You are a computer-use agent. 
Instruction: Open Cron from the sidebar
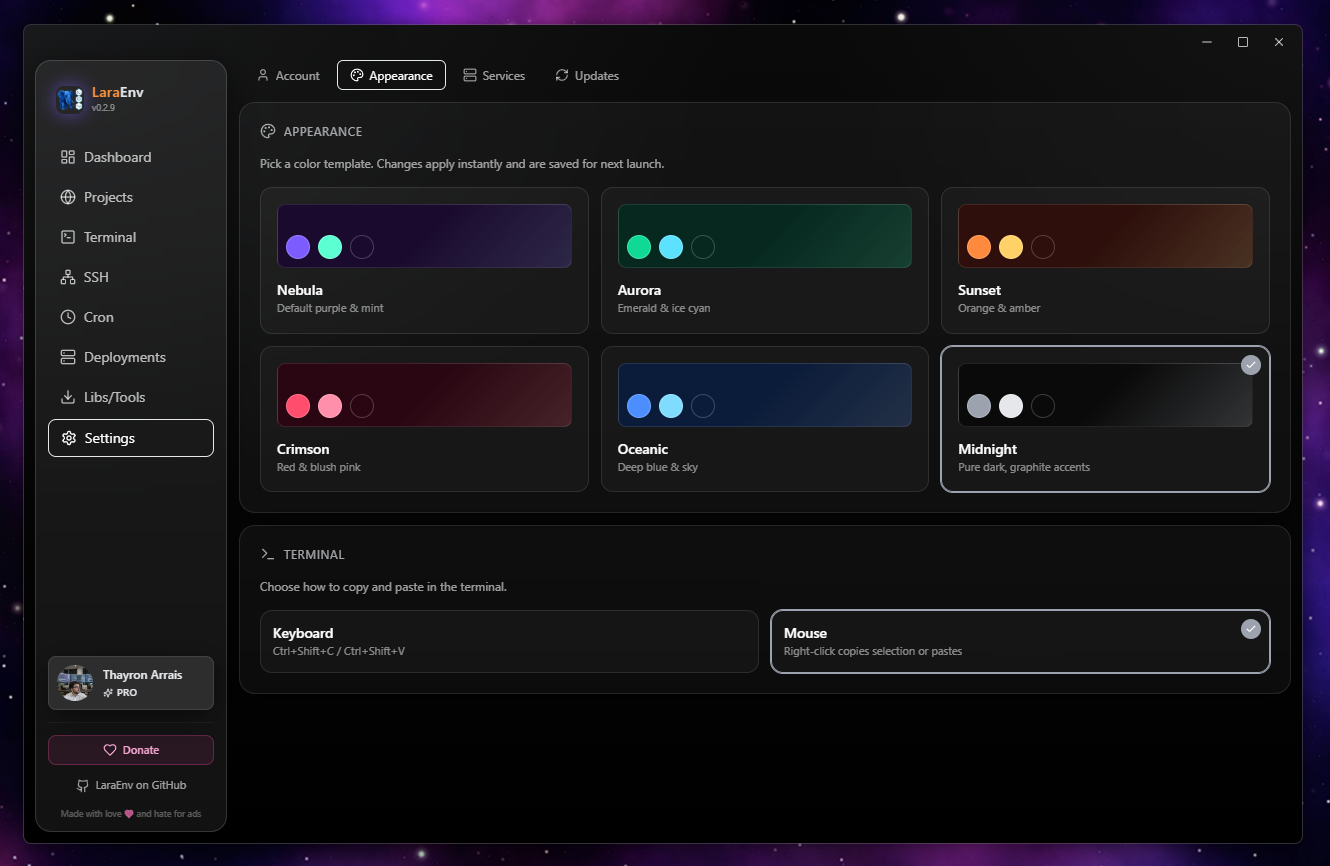click(x=131, y=317)
